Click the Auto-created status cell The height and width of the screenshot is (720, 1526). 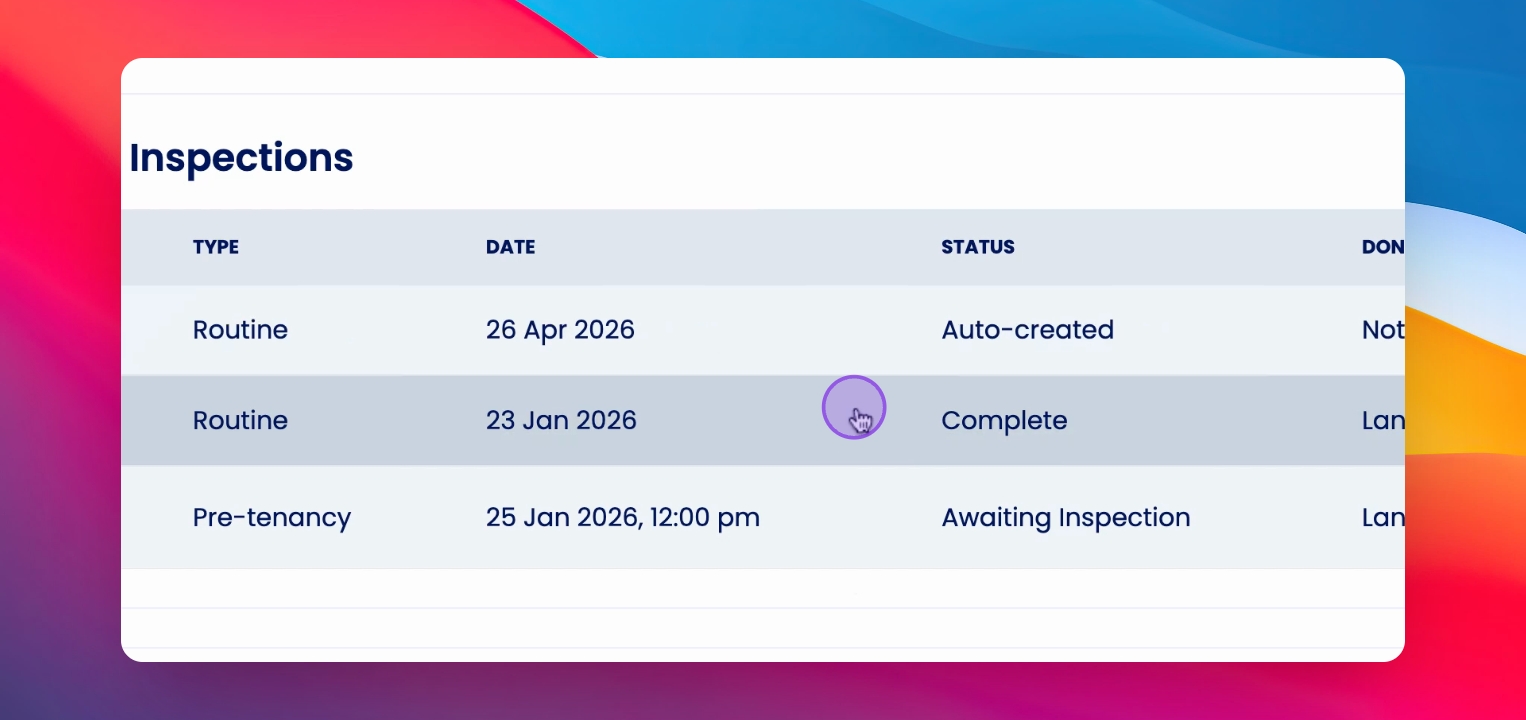pos(1027,330)
